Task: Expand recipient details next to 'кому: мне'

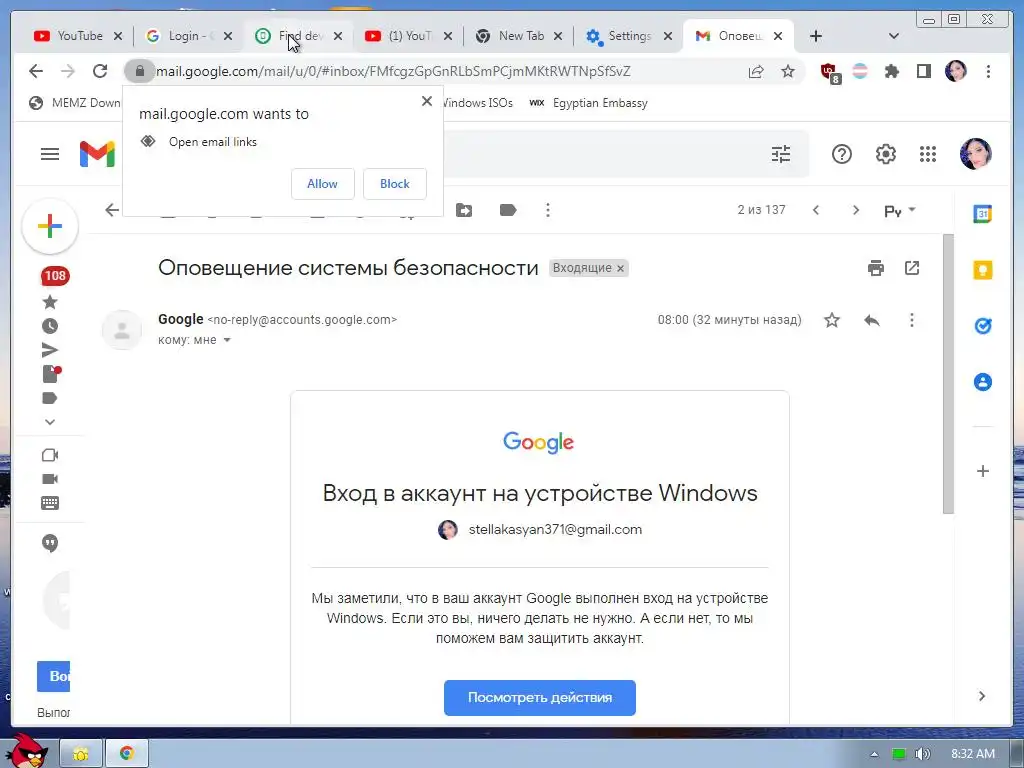Action: point(227,340)
